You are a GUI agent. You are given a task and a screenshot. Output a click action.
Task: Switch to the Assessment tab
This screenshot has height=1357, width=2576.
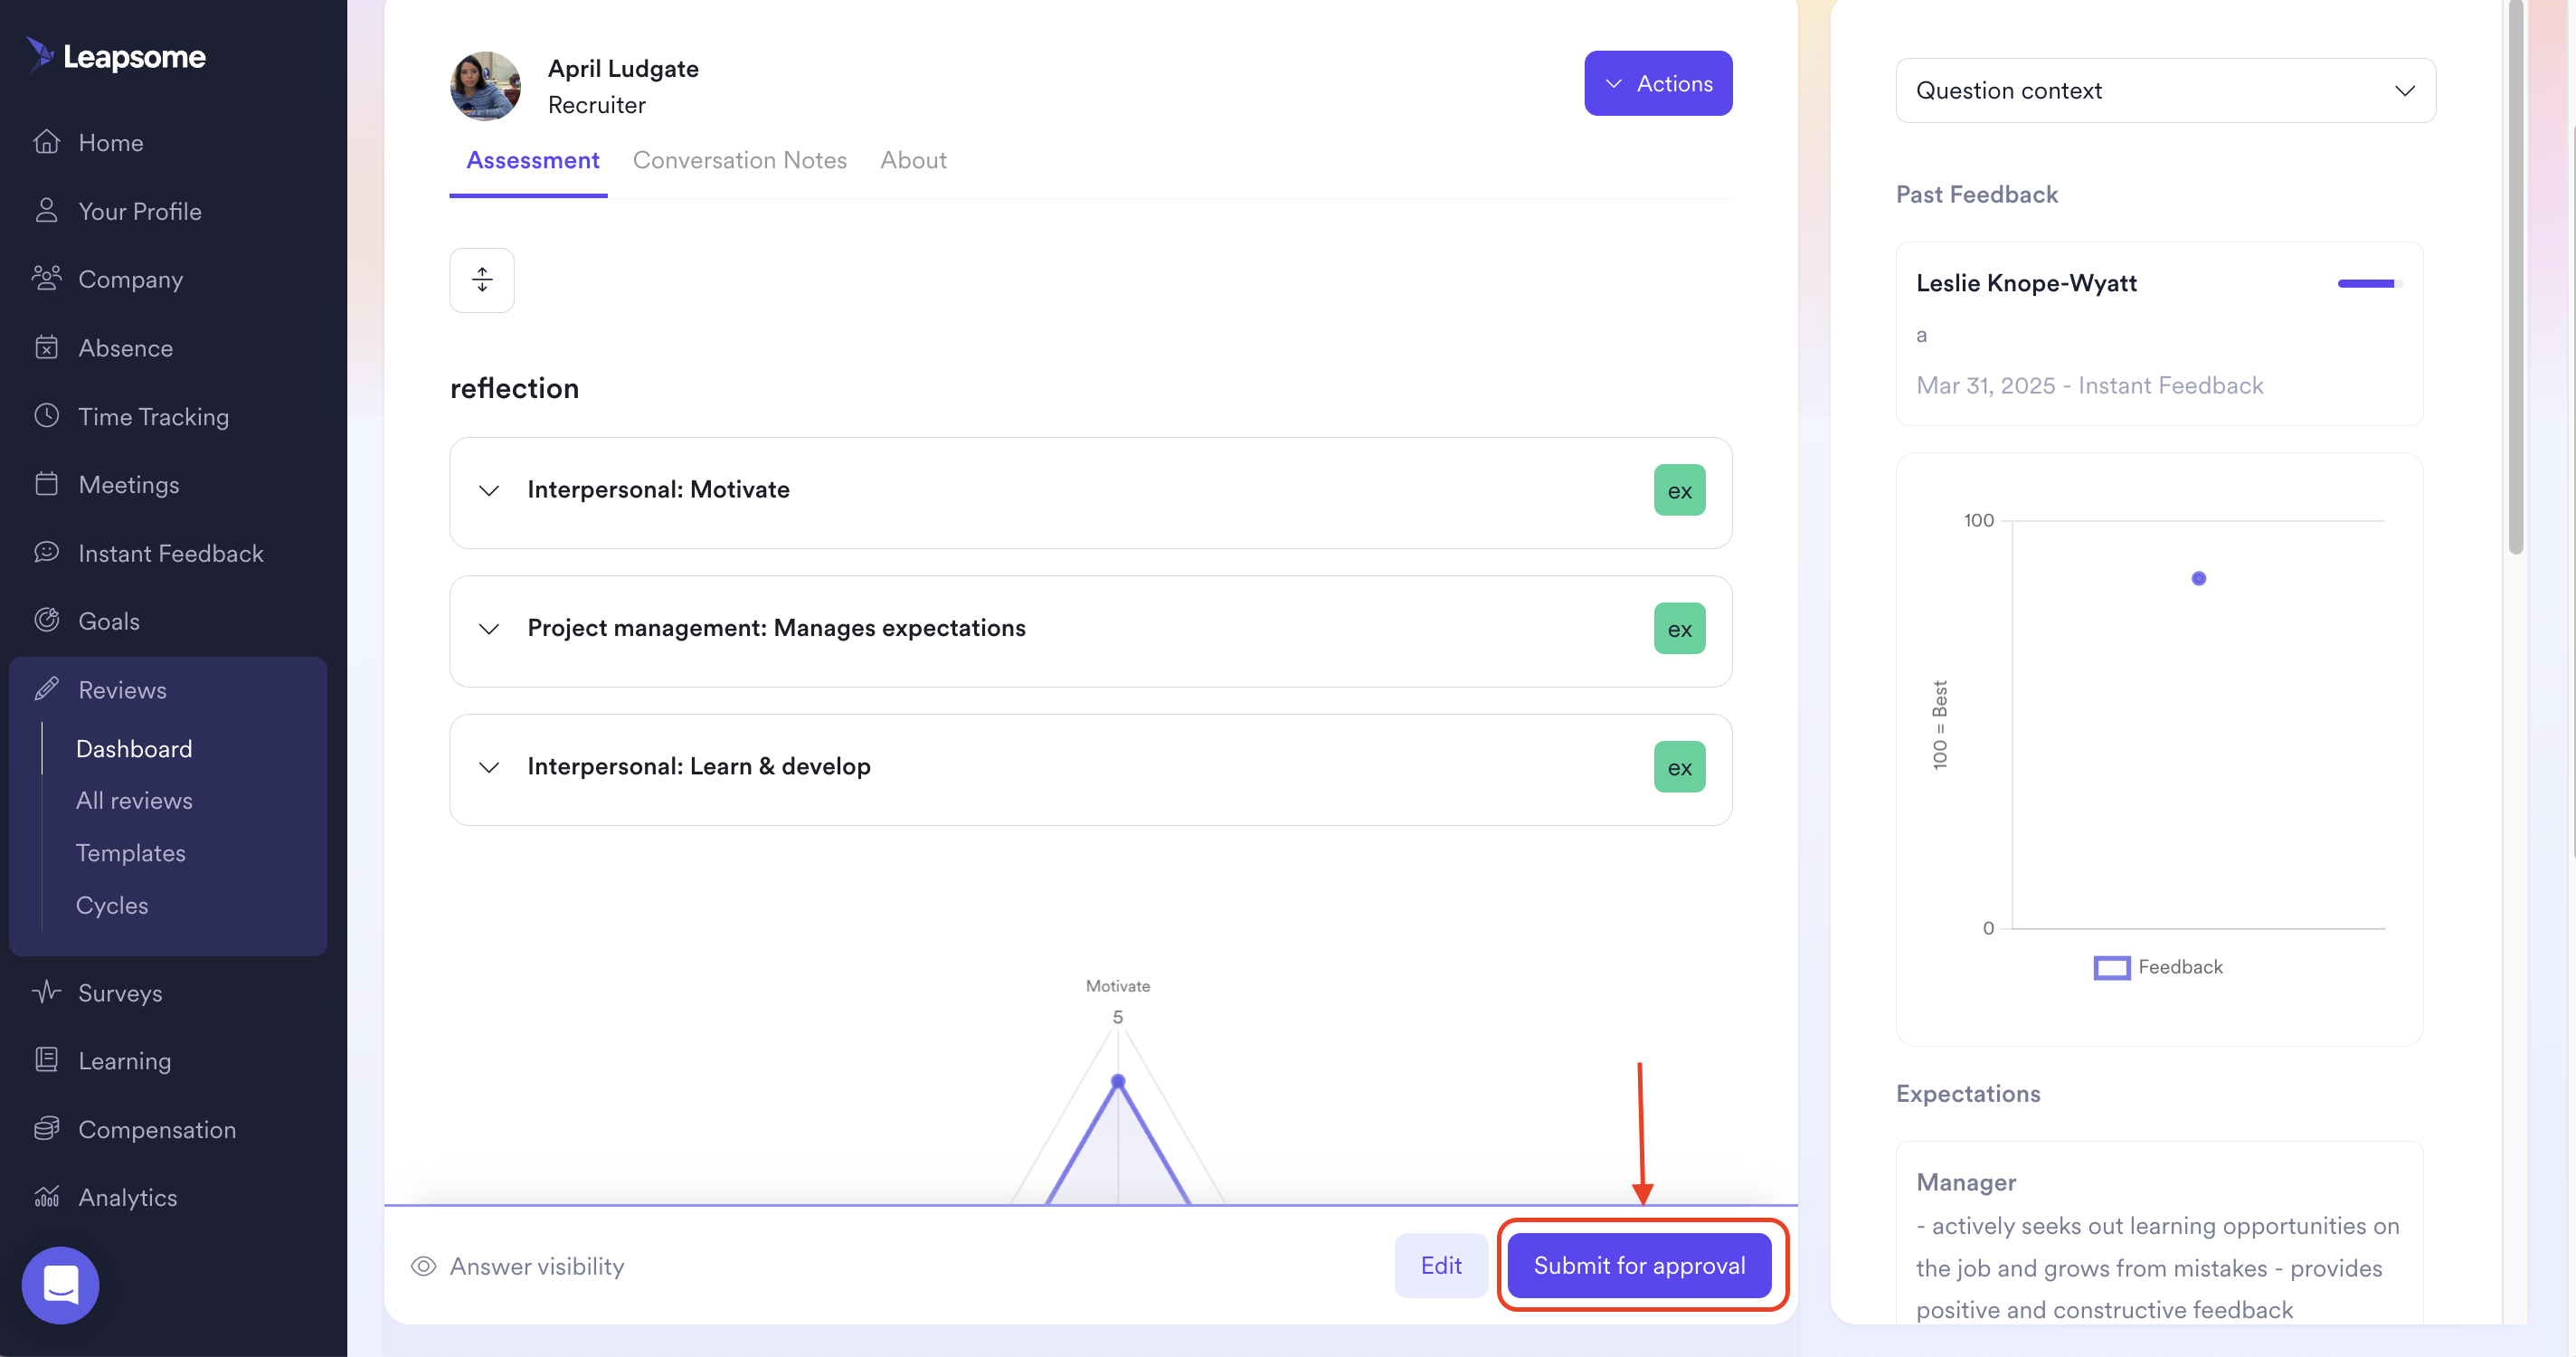(x=532, y=160)
